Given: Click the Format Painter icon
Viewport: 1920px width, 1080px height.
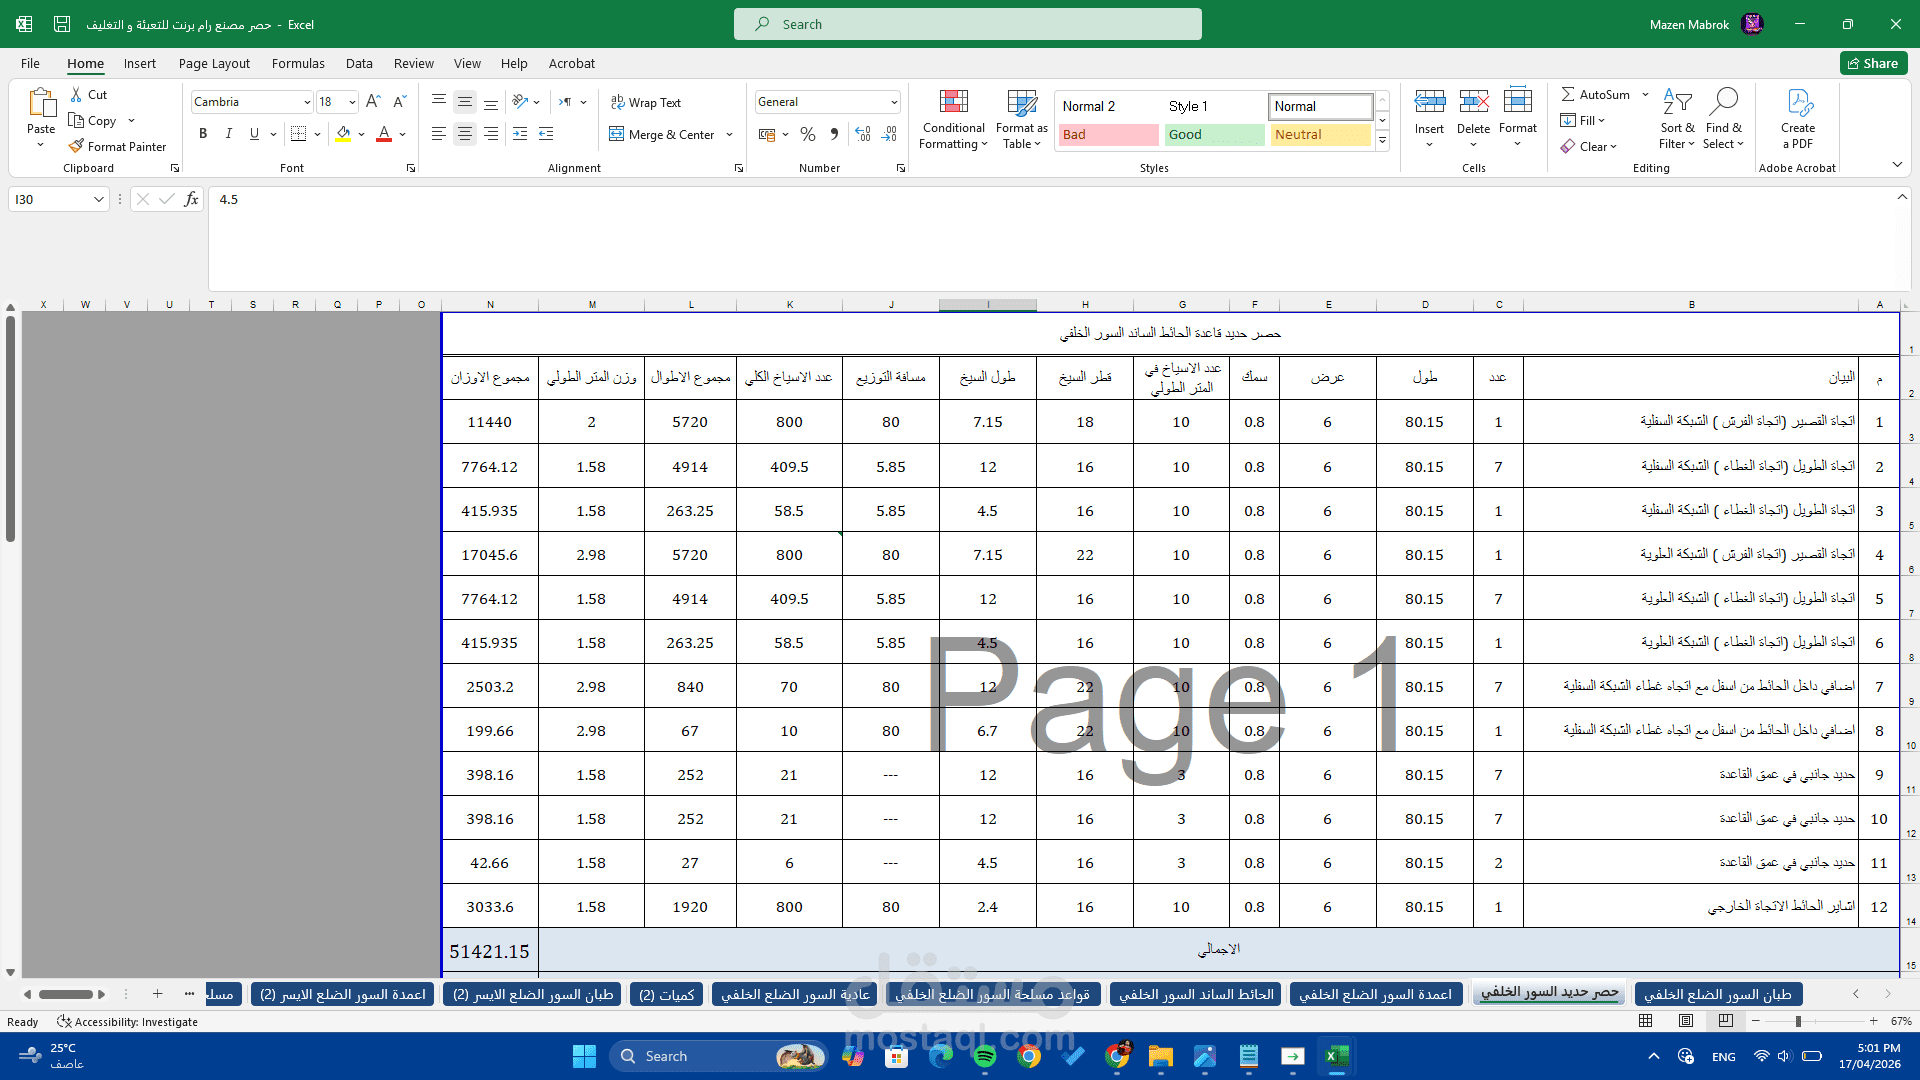Looking at the screenshot, I should point(76,146).
